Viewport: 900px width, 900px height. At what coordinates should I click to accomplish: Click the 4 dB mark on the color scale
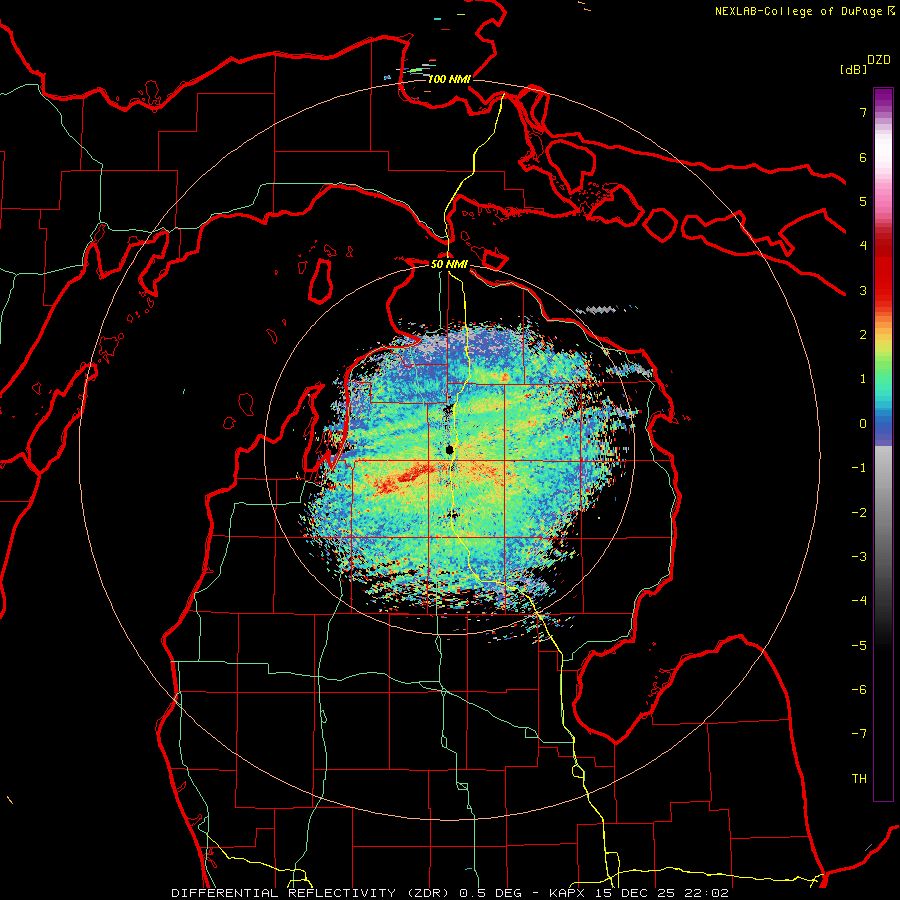coord(863,246)
